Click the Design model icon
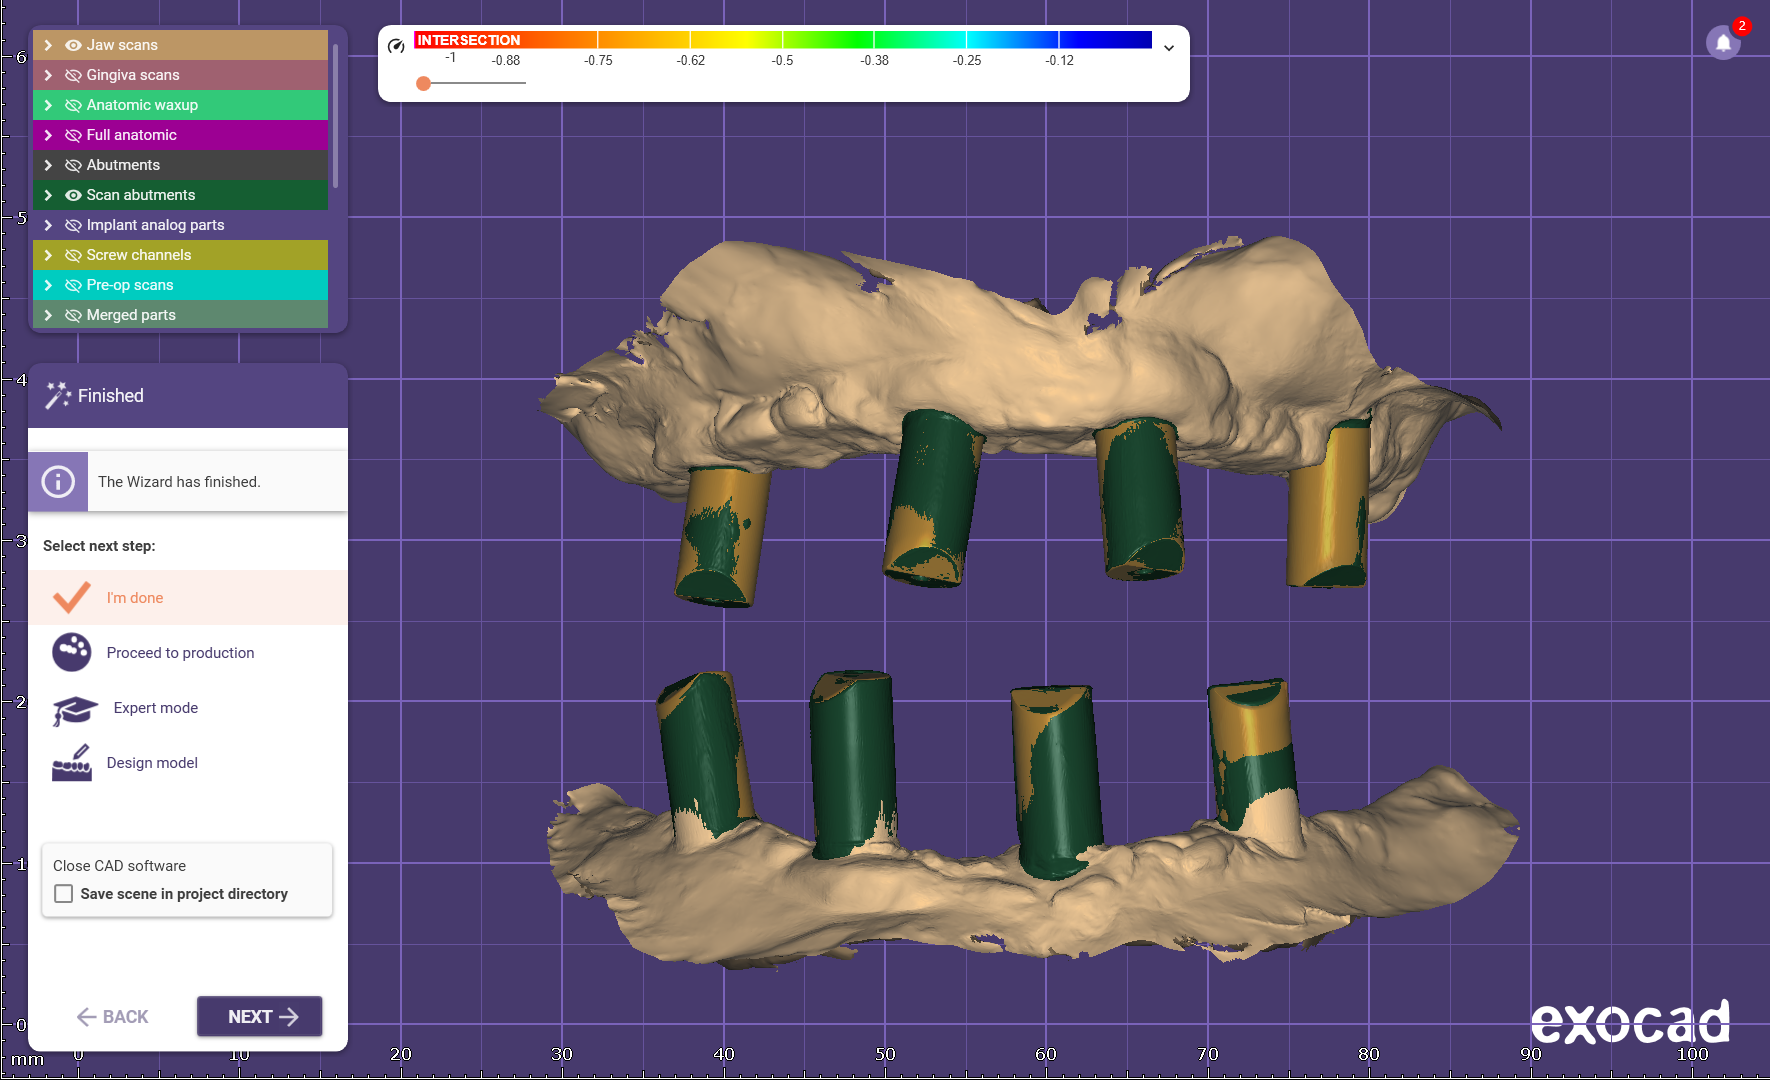Viewport: 1770px width, 1080px height. [72, 763]
